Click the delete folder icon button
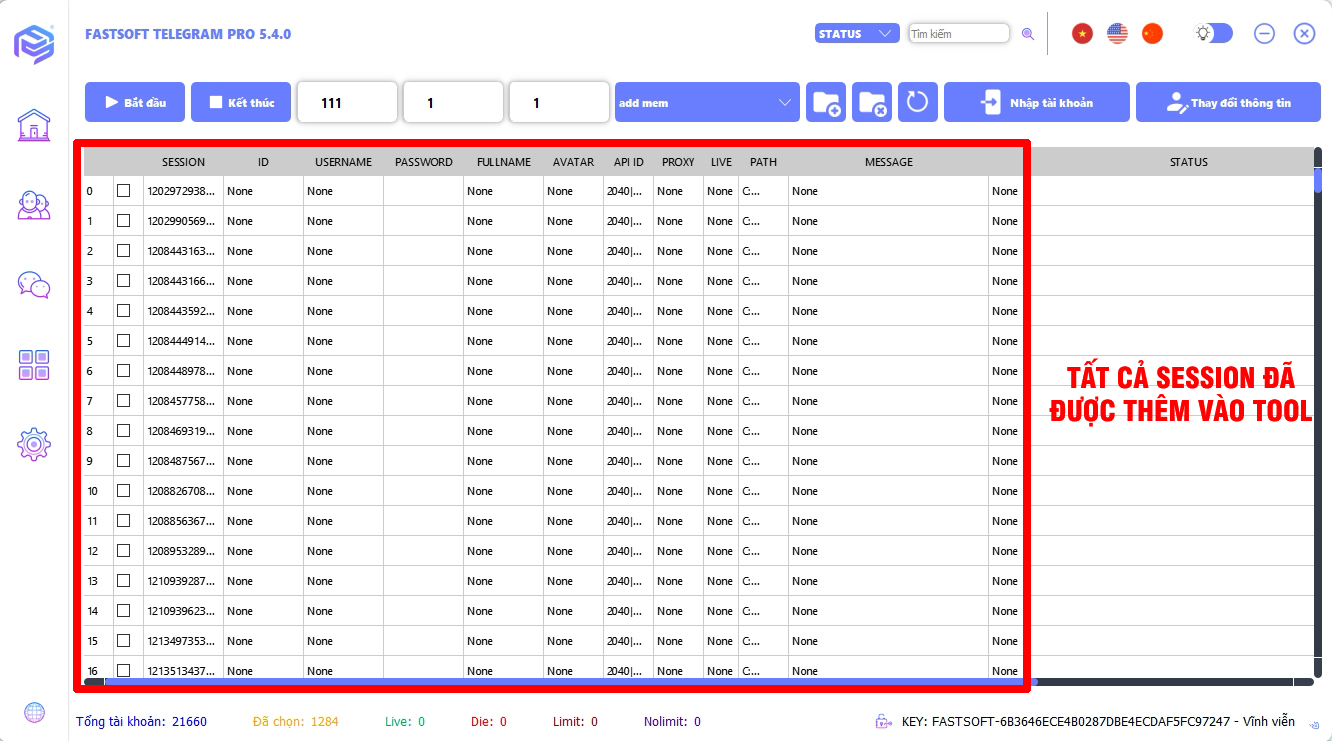This screenshot has width=1332, height=741. click(x=872, y=102)
